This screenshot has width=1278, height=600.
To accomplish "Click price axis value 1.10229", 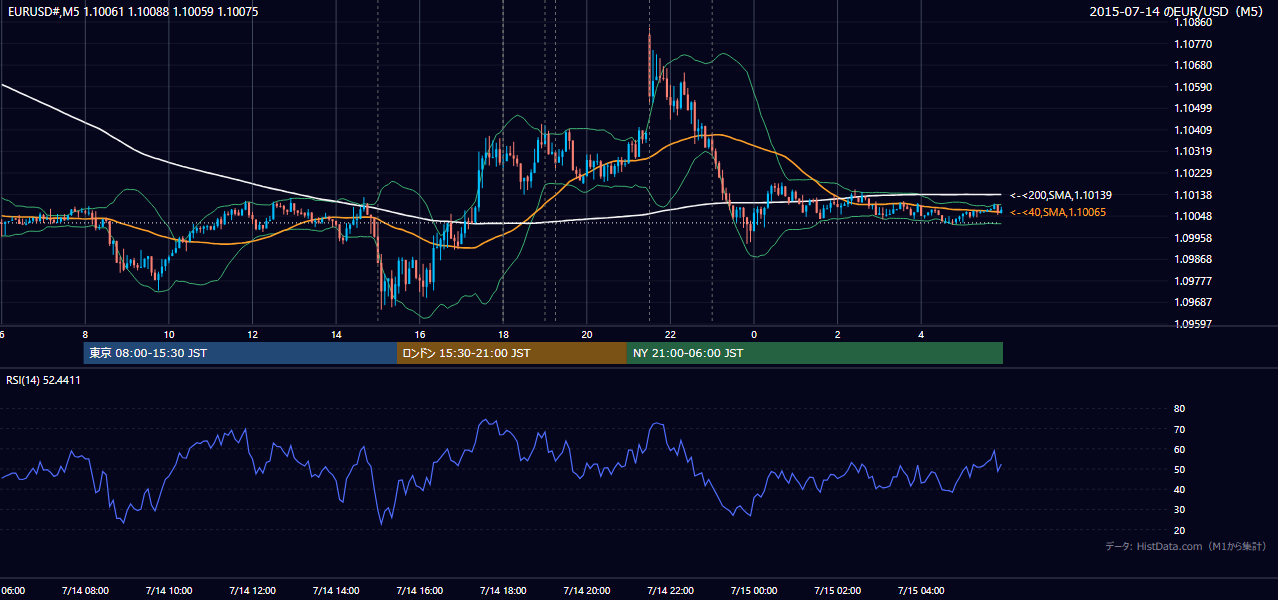I will coord(1193,174).
